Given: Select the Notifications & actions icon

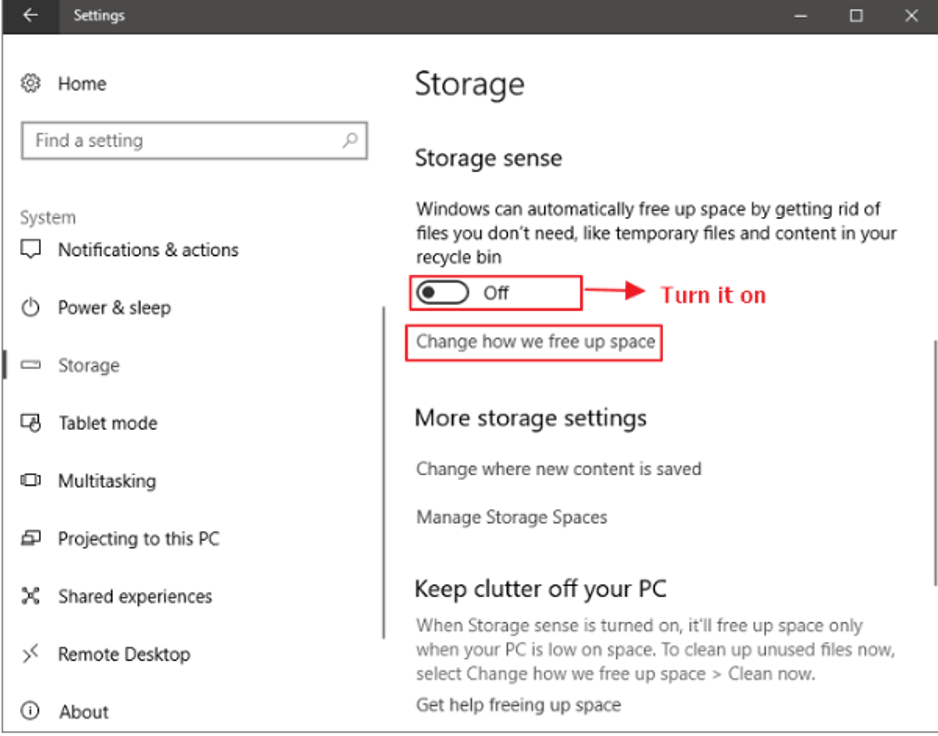Looking at the screenshot, I should pyautogui.click(x=31, y=250).
